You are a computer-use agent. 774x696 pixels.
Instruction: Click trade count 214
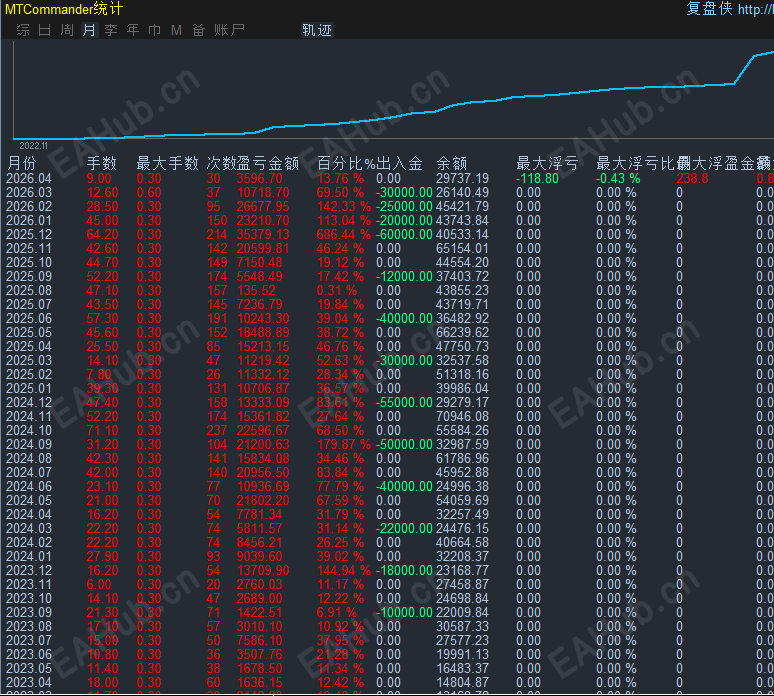217,234
